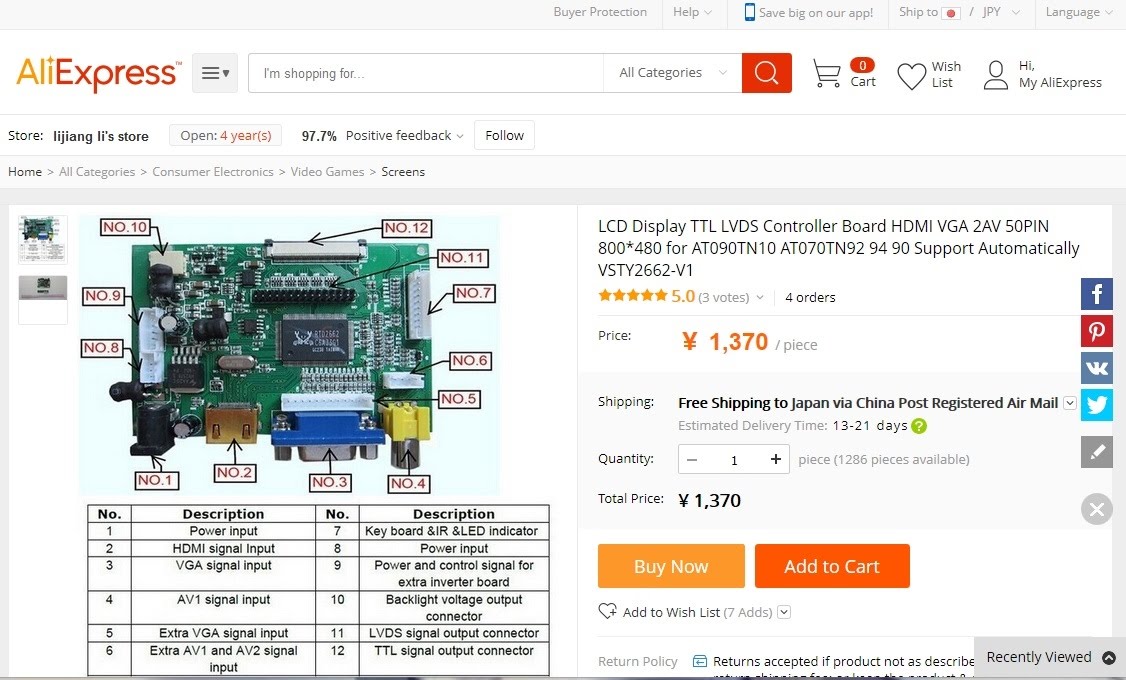The height and width of the screenshot is (680, 1126).
Task: Share the product on Pinterest
Action: pyautogui.click(x=1097, y=331)
